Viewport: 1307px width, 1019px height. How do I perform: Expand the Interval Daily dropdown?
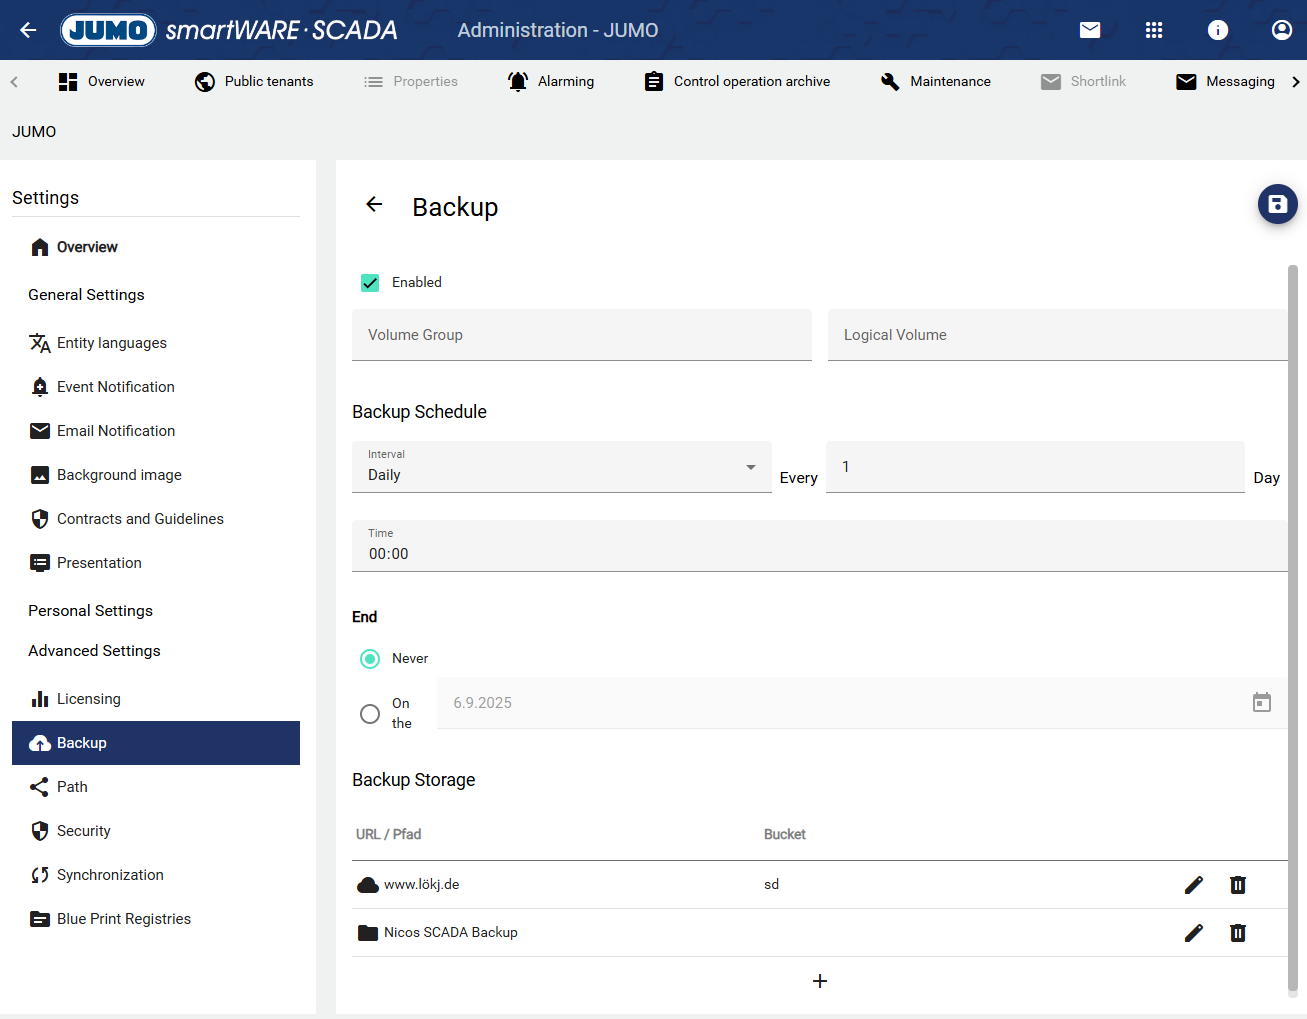pos(561,467)
